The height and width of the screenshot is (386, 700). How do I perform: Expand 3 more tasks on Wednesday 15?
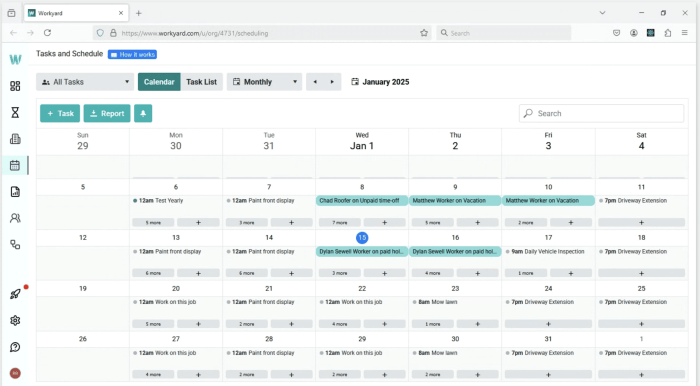pyautogui.click(x=339, y=273)
